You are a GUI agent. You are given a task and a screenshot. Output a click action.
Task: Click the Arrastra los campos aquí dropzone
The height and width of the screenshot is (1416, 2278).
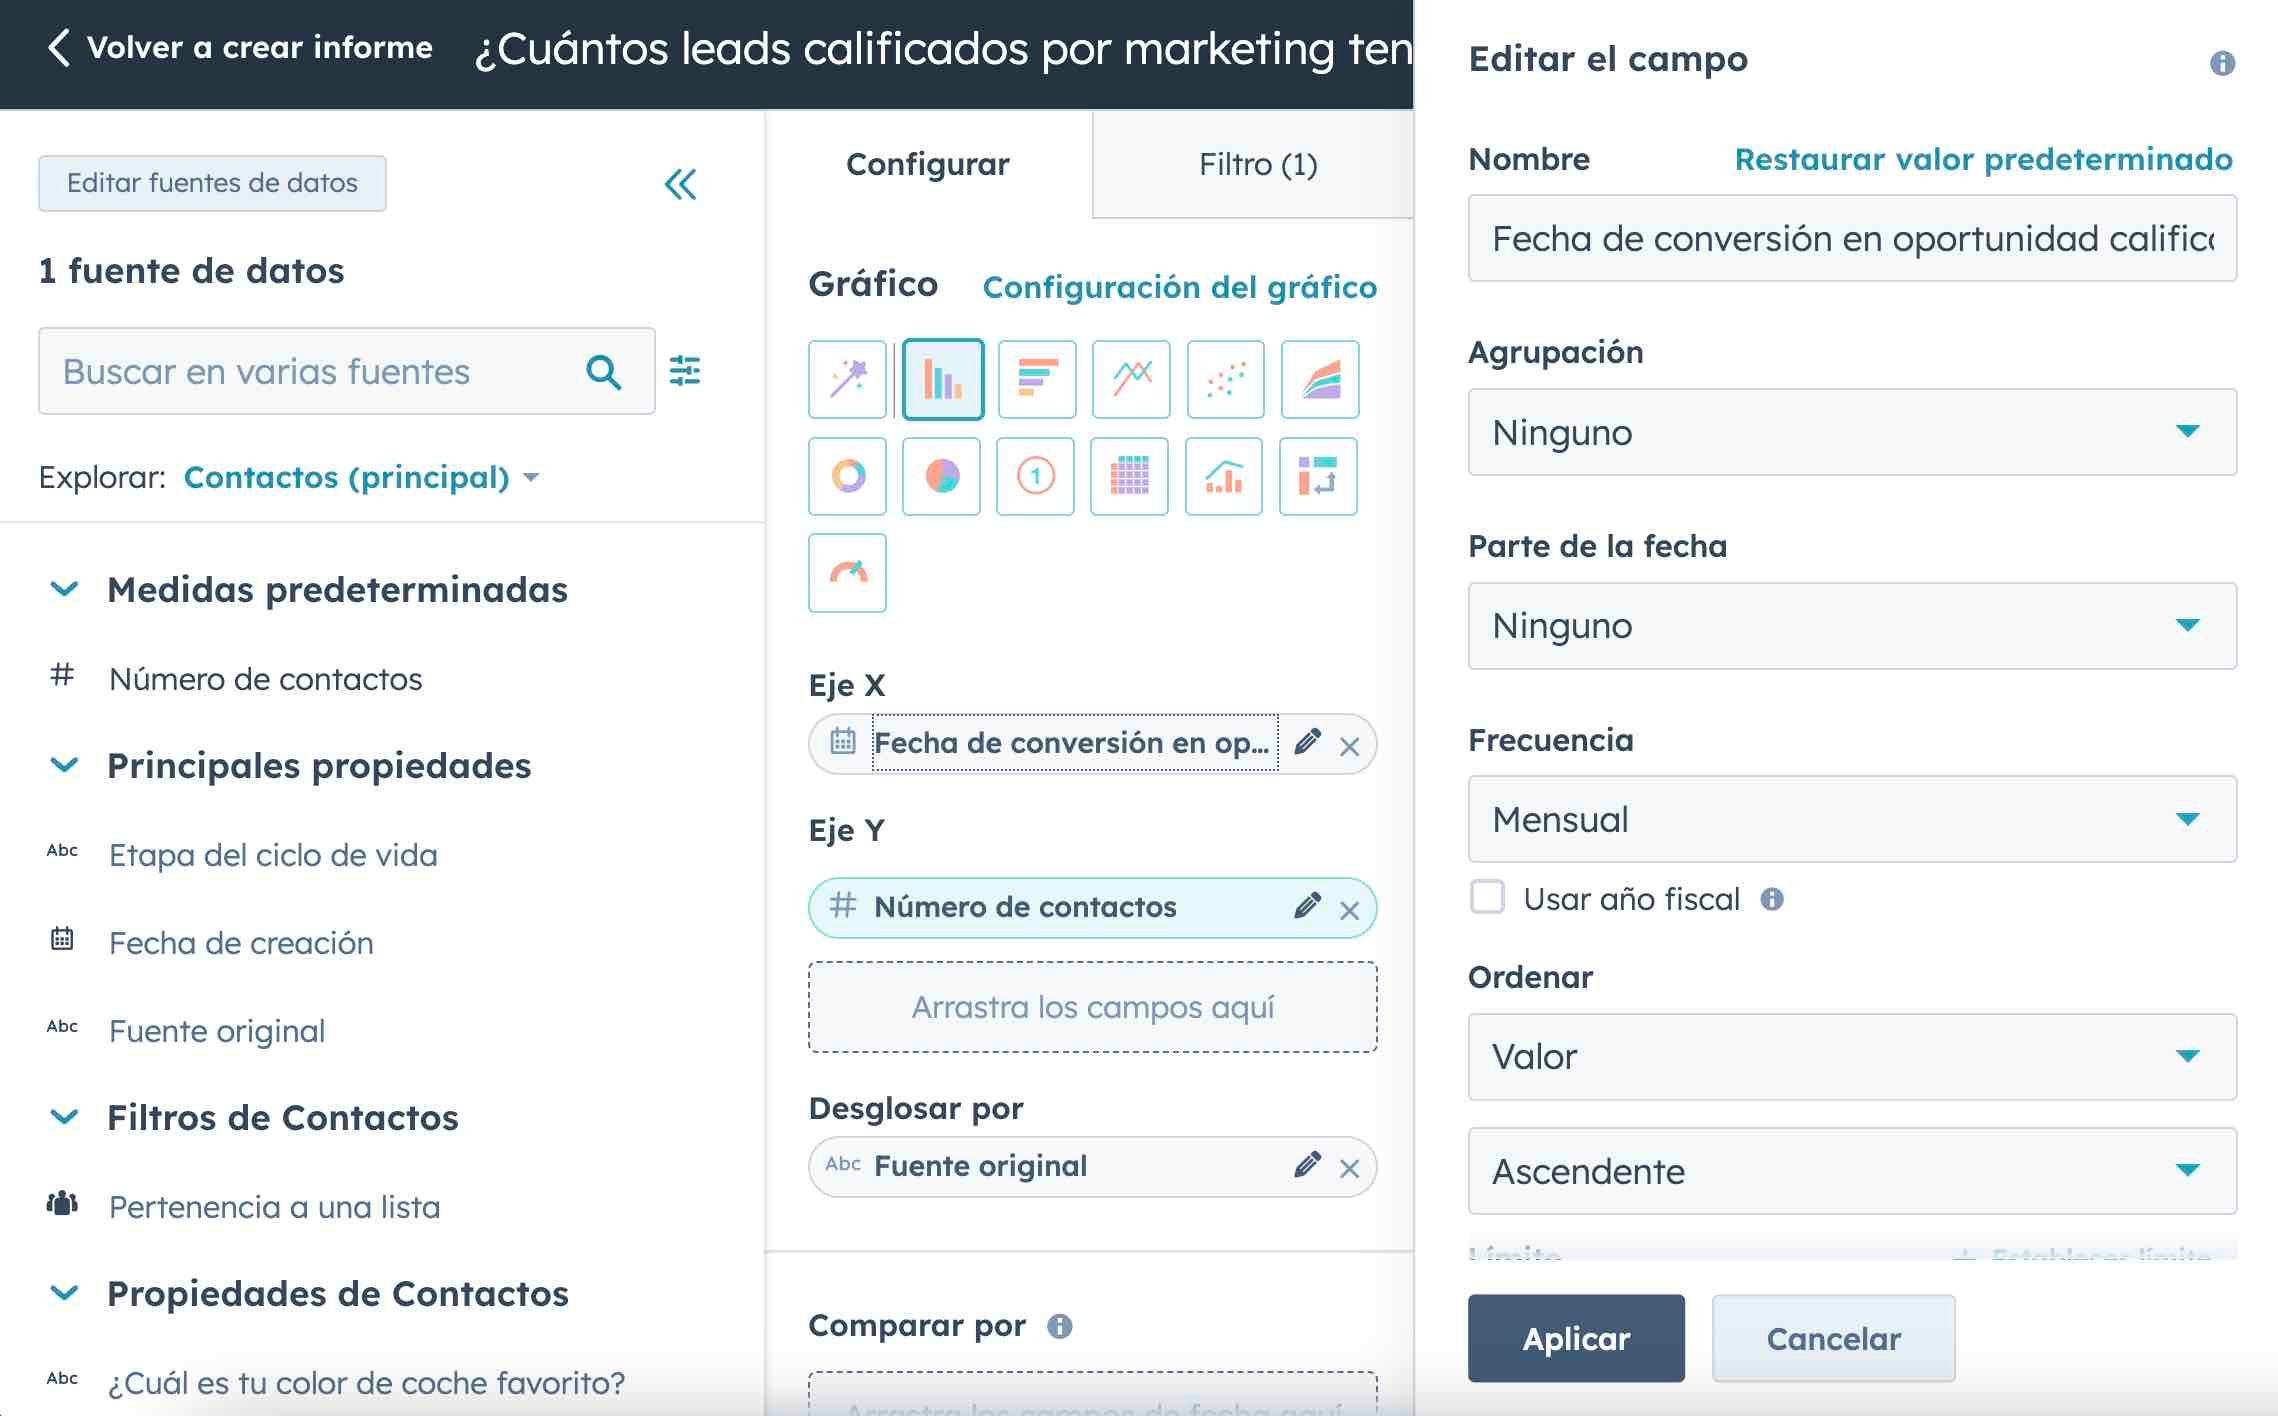pyautogui.click(x=1092, y=1007)
